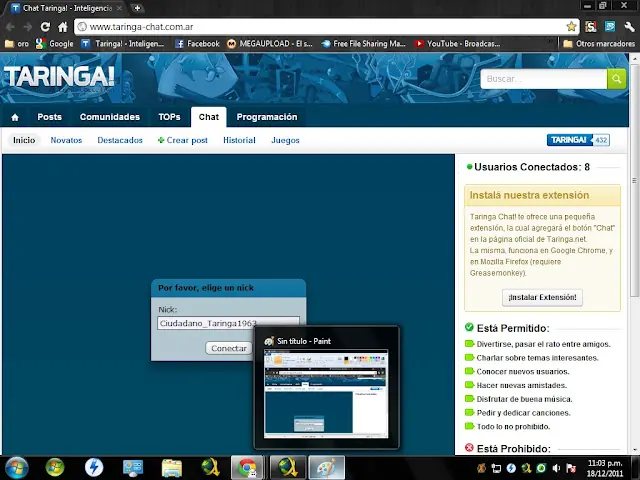Click the Usuarios Conectados: 8 heading
Image resolution: width=640 pixels, height=480 pixels.
532,167
